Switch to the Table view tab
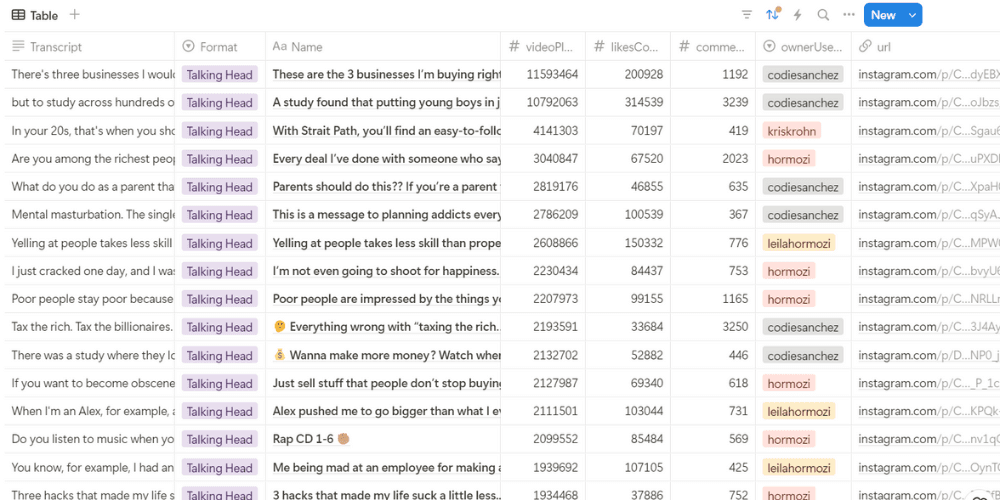Viewport: 1000px width, 500px height. pyautogui.click(x=35, y=15)
